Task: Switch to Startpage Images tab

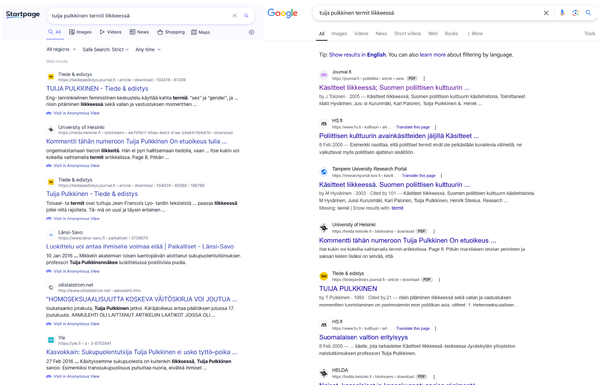Action: [80, 32]
